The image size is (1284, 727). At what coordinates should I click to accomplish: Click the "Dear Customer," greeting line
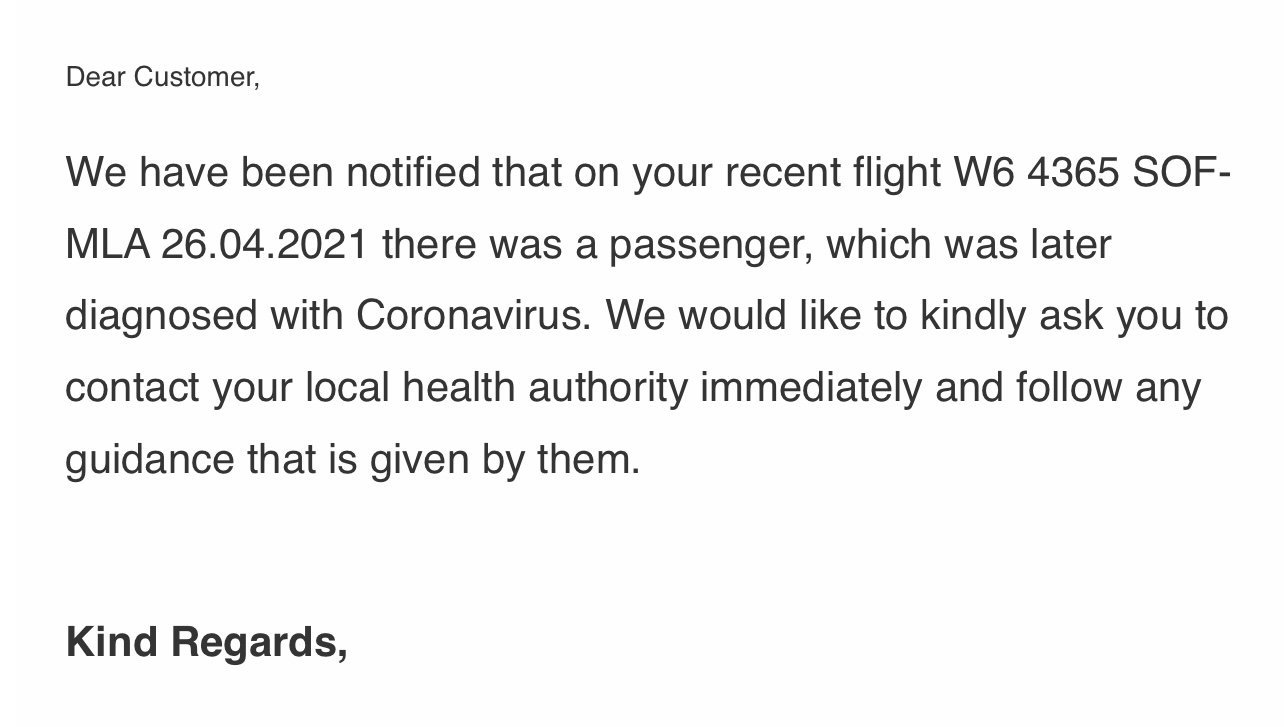[x=162, y=77]
